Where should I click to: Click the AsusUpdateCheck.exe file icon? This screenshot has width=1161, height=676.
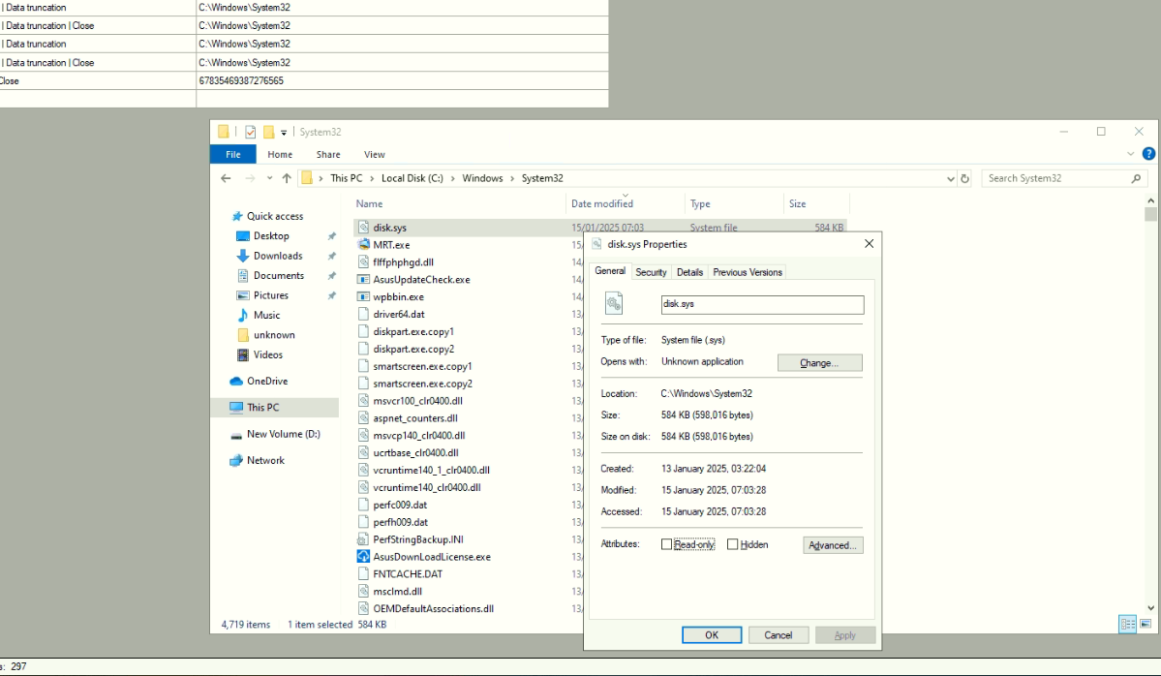363,279
